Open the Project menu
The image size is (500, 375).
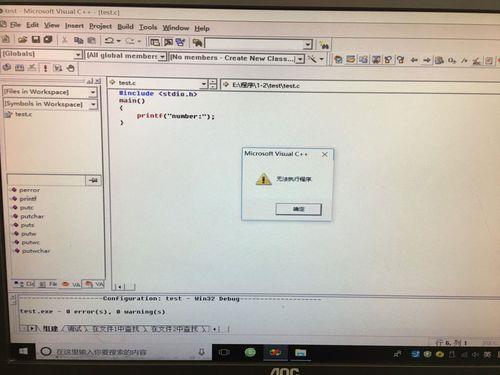(x=100, y=26)
